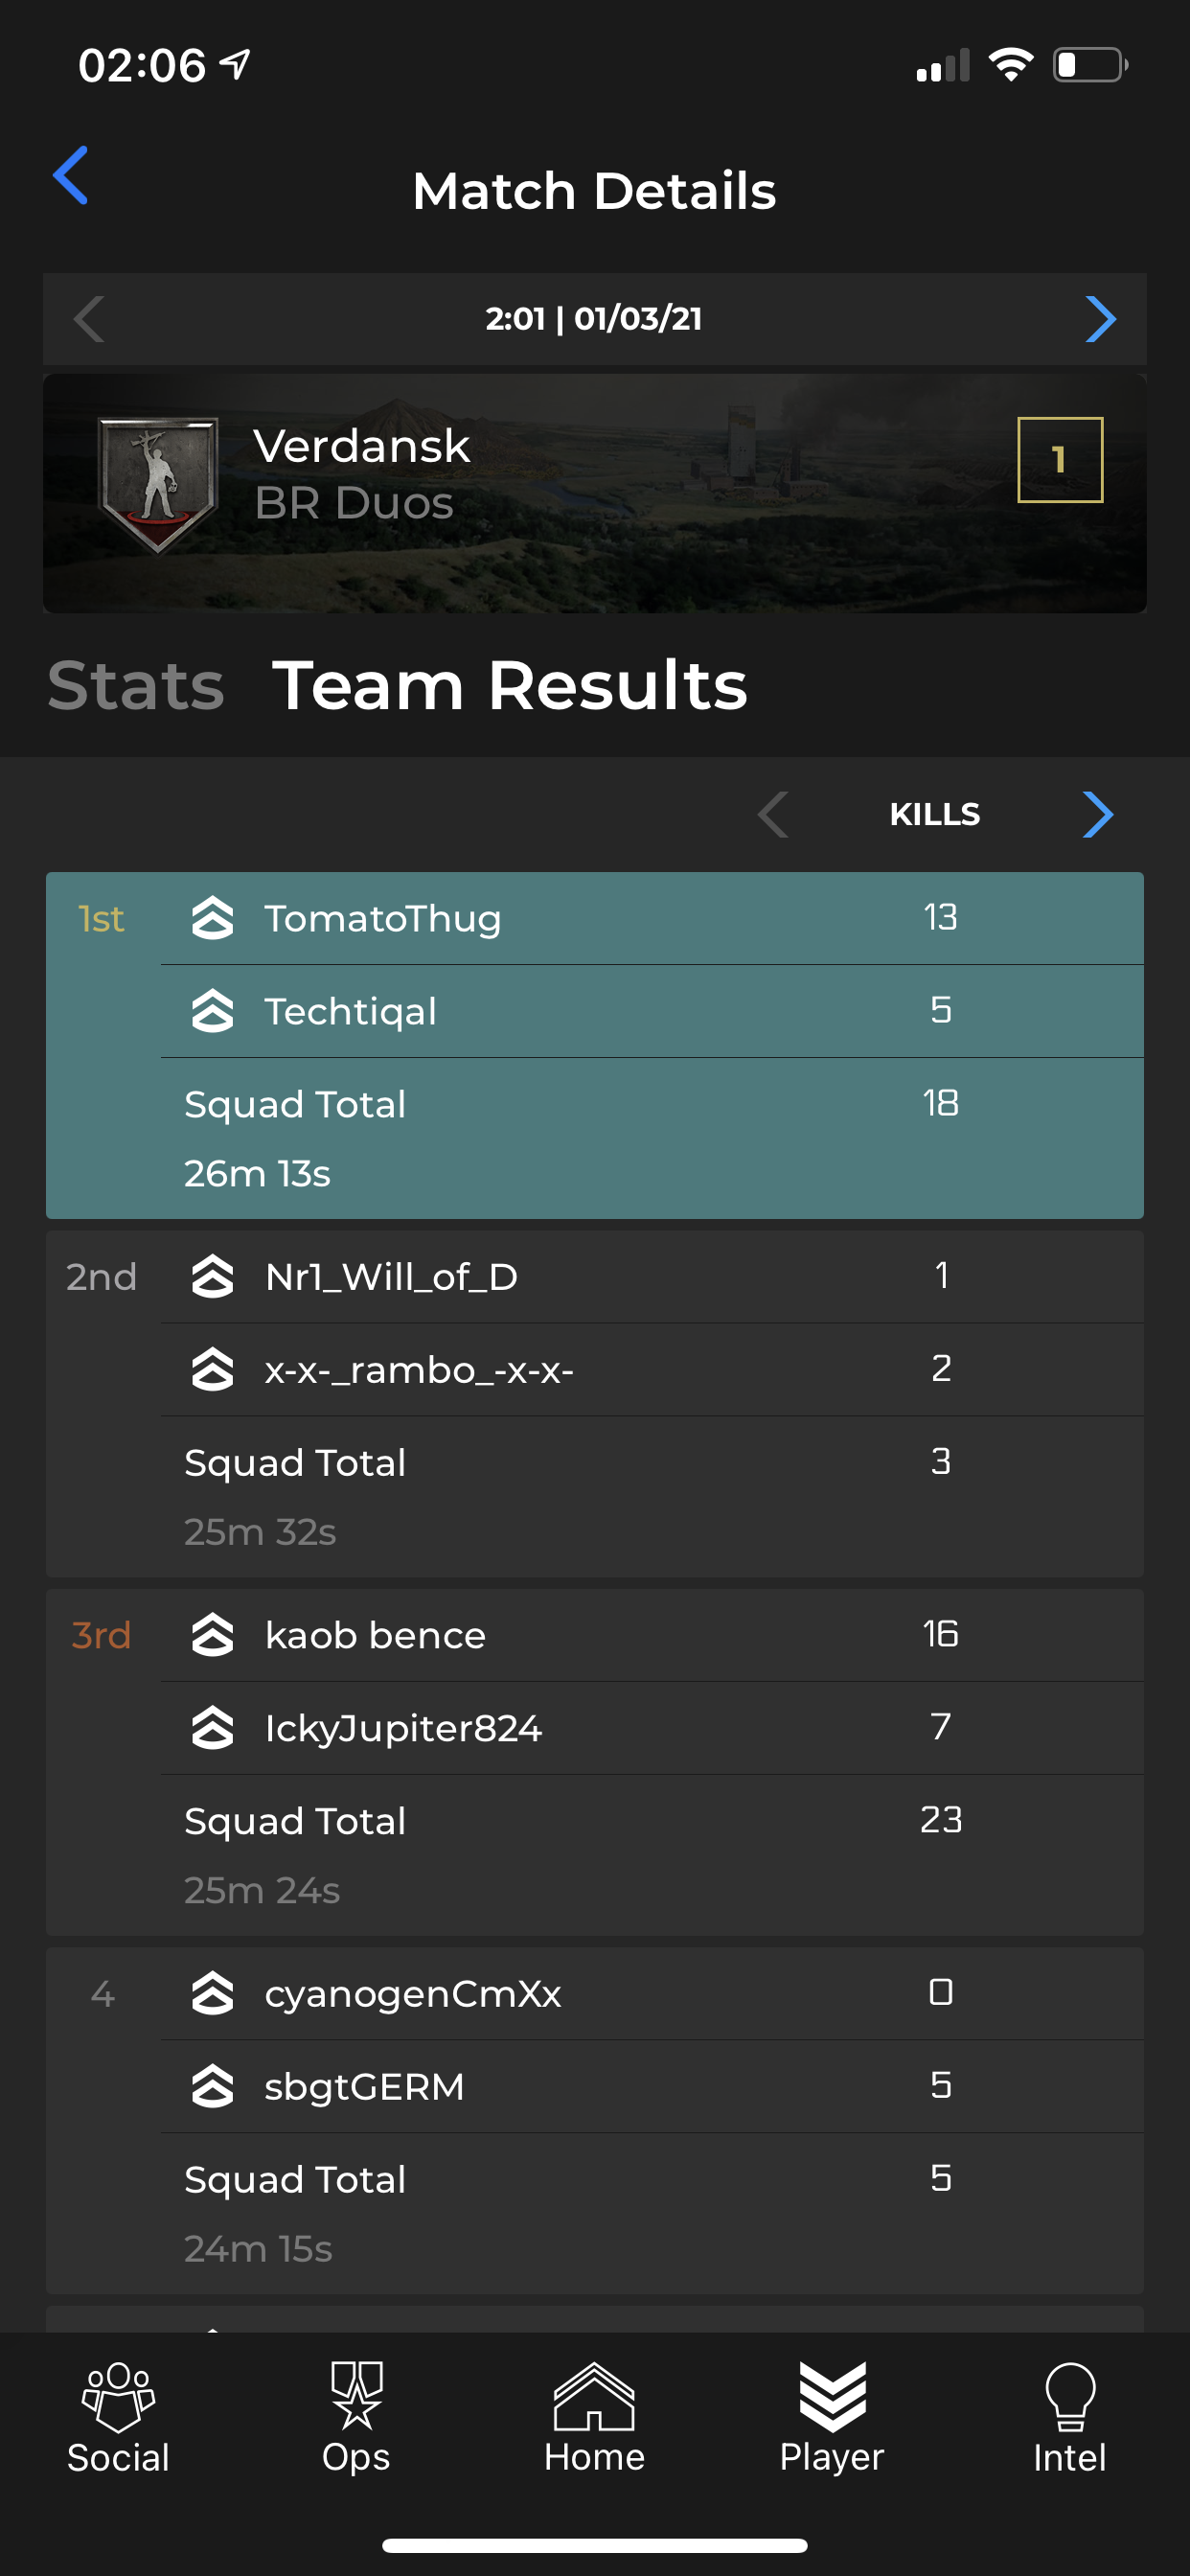1190x2576 pixels.
Task: Switch KILLS column to next stat
Action: click(1098, 814)
